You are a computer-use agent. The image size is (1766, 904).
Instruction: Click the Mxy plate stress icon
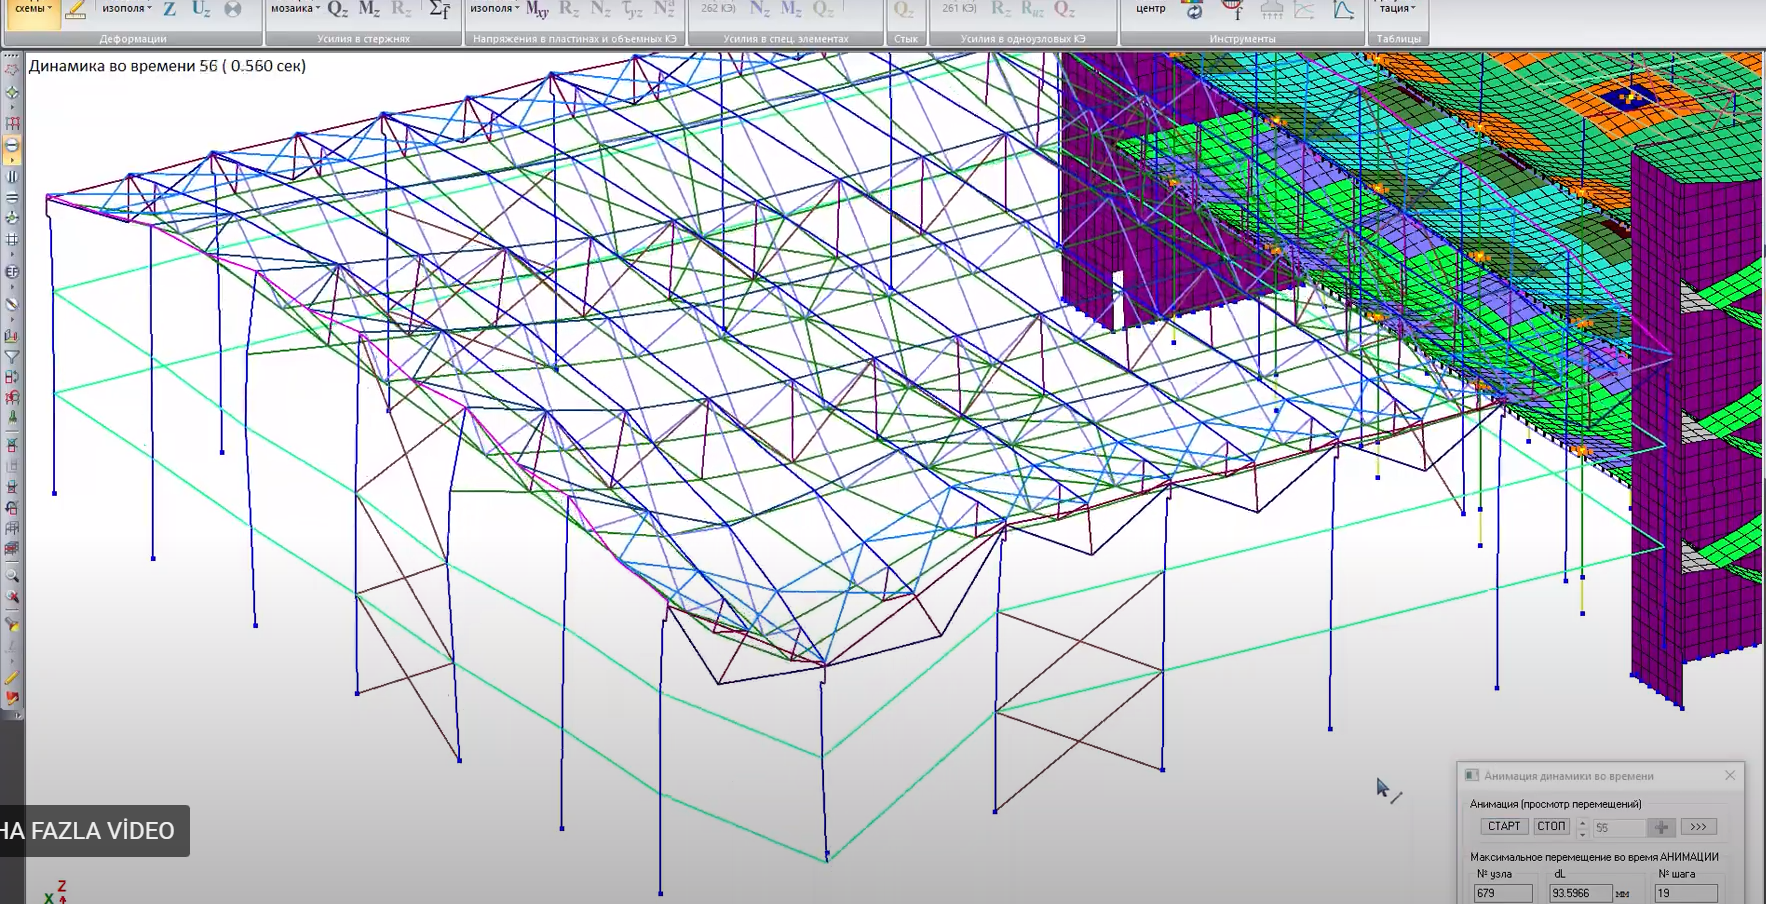[537, 10]
